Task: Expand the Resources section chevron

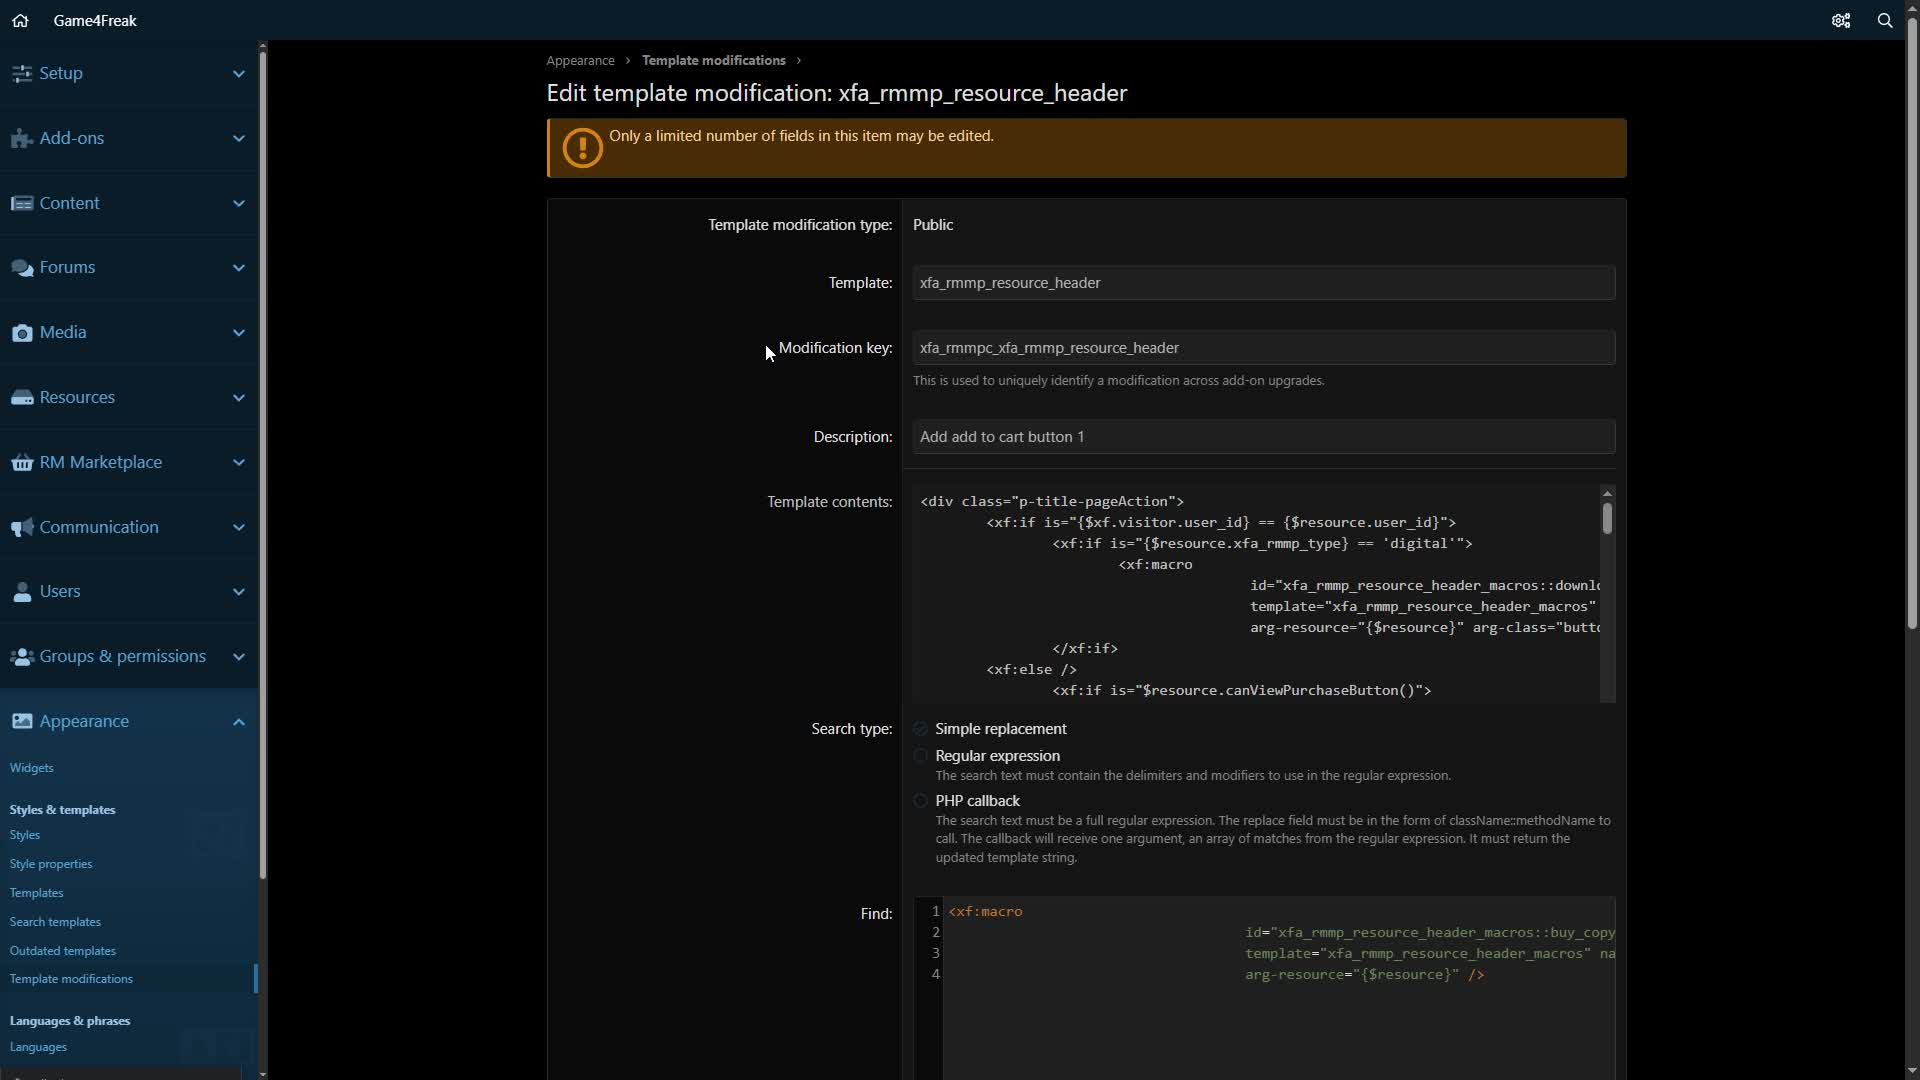Action: [x=238, y=397]
